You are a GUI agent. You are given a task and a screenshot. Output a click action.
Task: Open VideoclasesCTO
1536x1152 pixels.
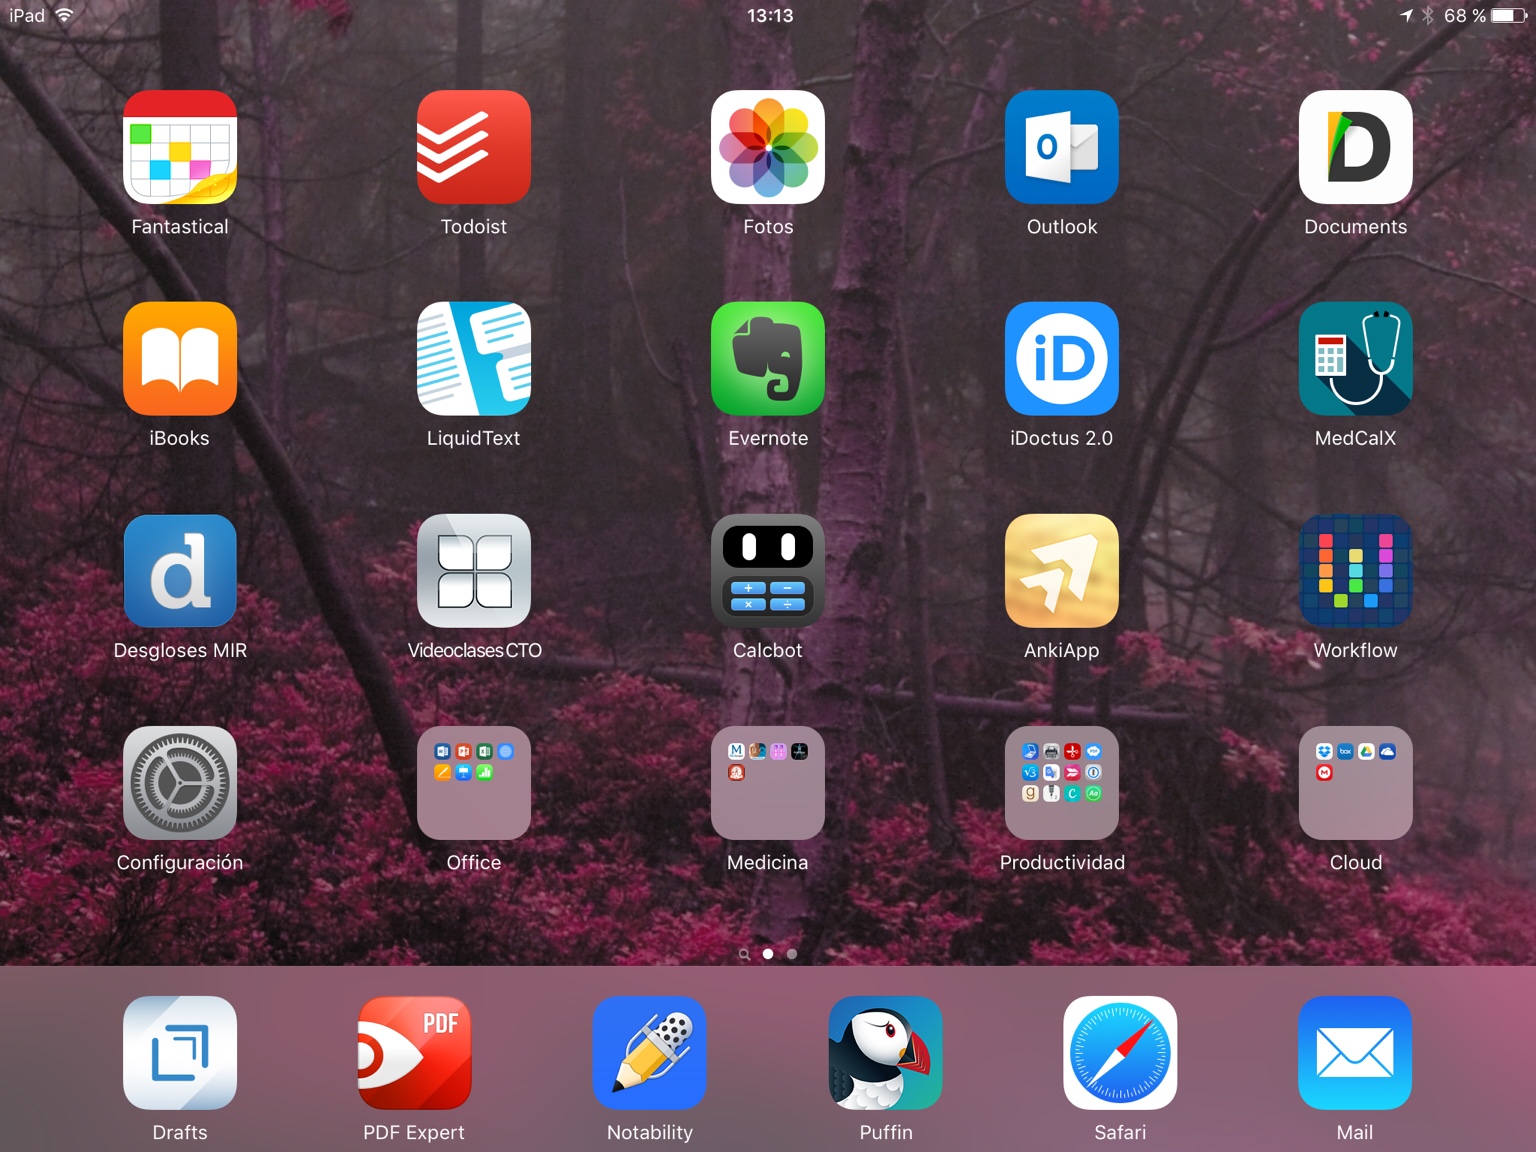click(x=474, y=571)
